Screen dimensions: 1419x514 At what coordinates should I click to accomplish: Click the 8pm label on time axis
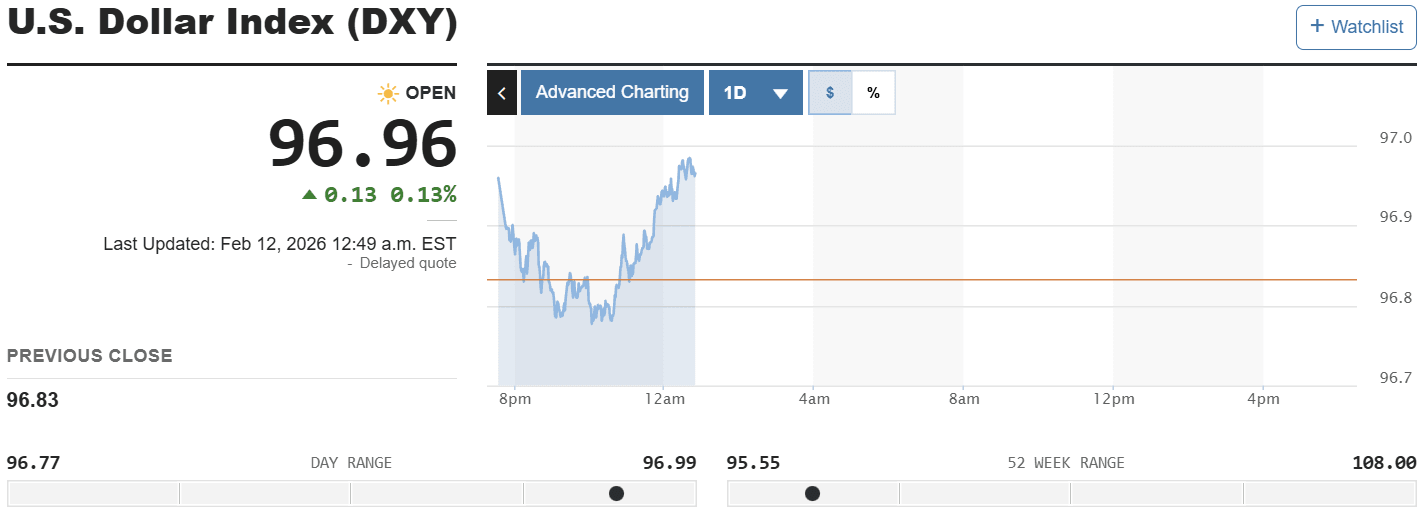click(x=515, y=400)
